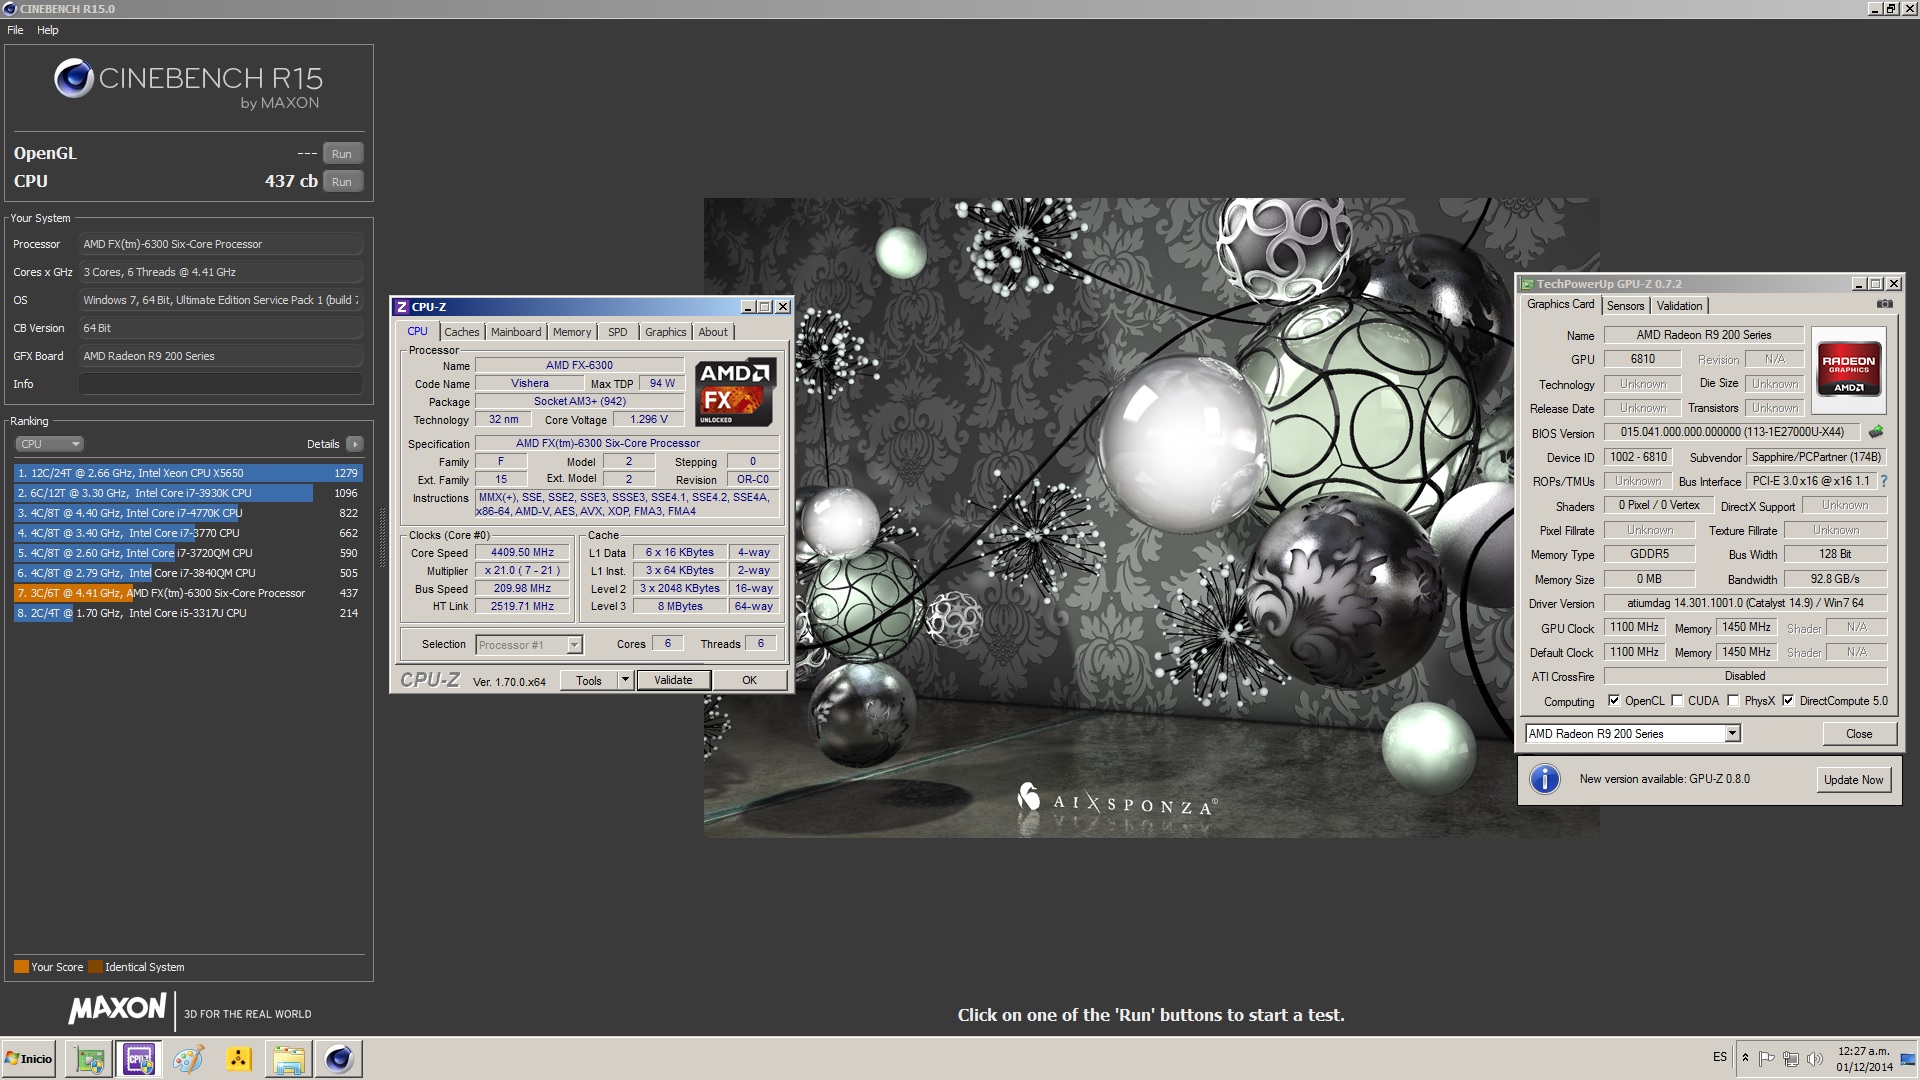Click the AMD FX logo in CPU-Z
The width and height of the screenshot is (1920, 1080).
[735, 392]
